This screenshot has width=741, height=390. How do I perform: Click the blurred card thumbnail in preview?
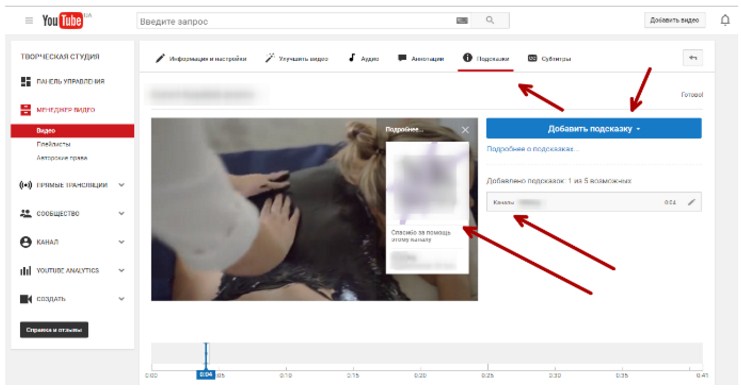pos(427,182)
